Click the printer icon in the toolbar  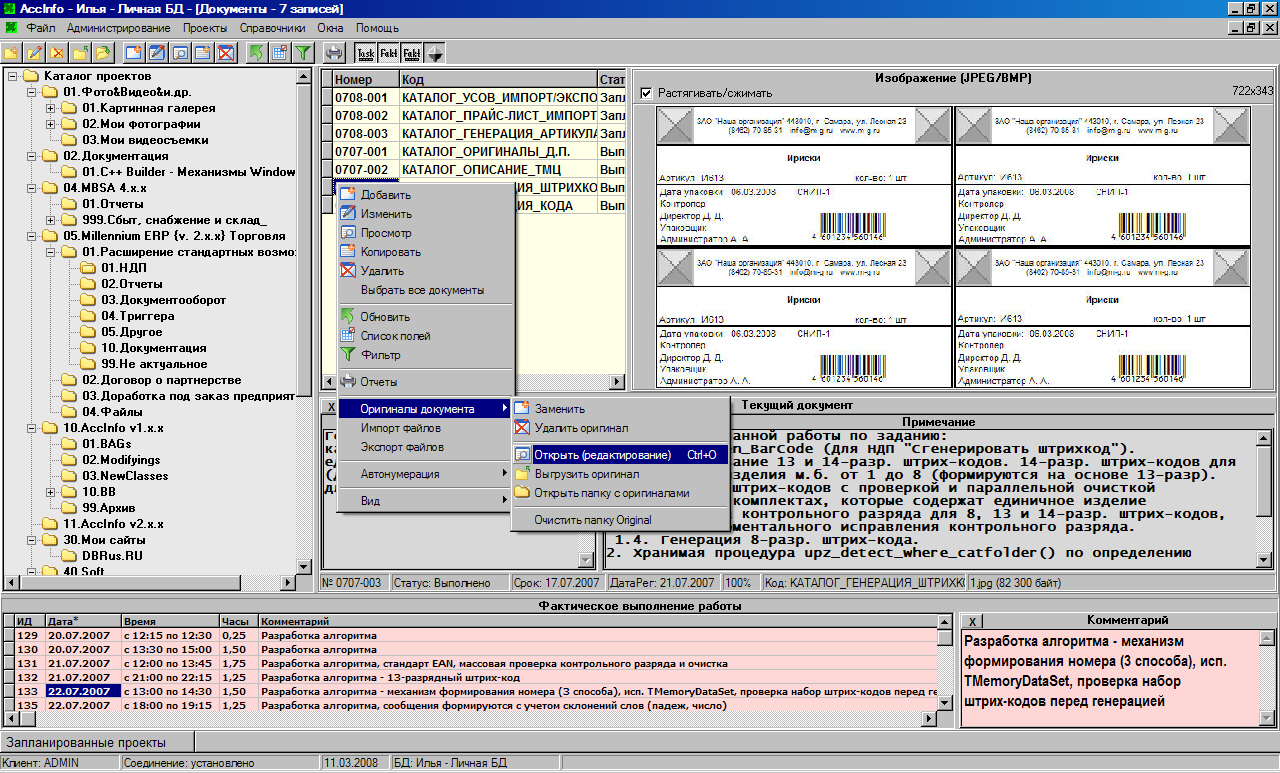335,53
